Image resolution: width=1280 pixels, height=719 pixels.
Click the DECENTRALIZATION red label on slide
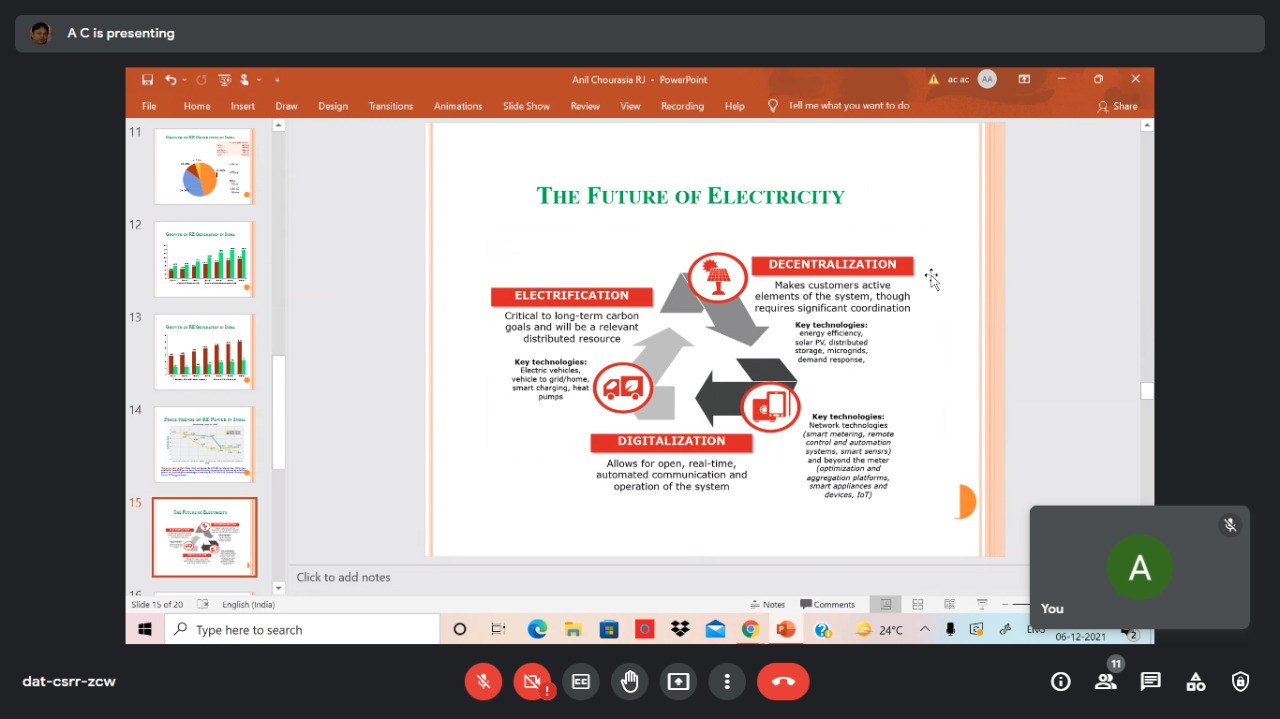tap(832, 265)
